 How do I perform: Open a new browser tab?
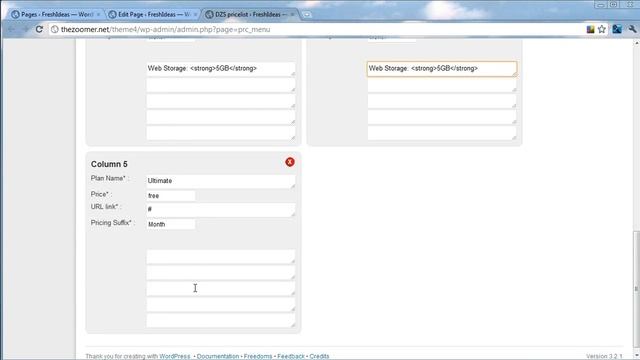click(307, 15)
